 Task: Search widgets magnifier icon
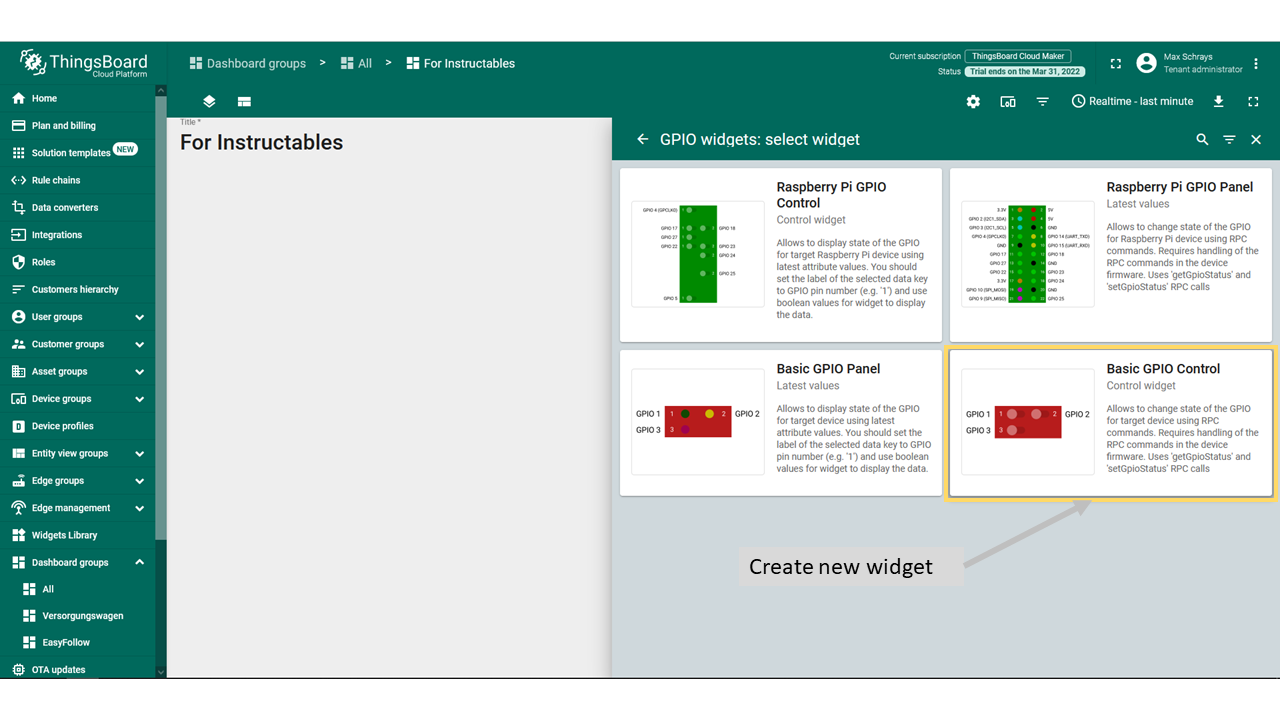pyautogui.click(x=1202, y=139)
